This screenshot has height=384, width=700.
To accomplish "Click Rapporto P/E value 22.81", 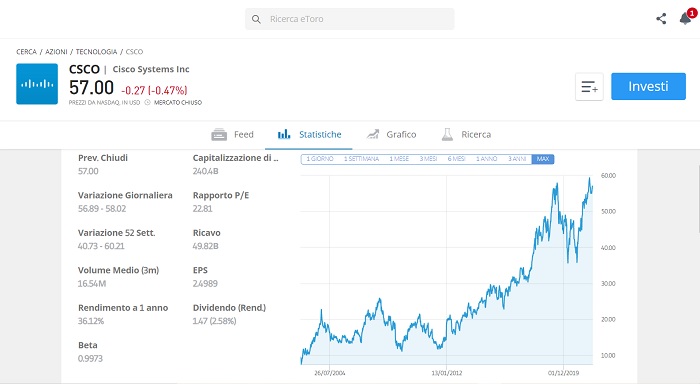I will tap(203, 209).
